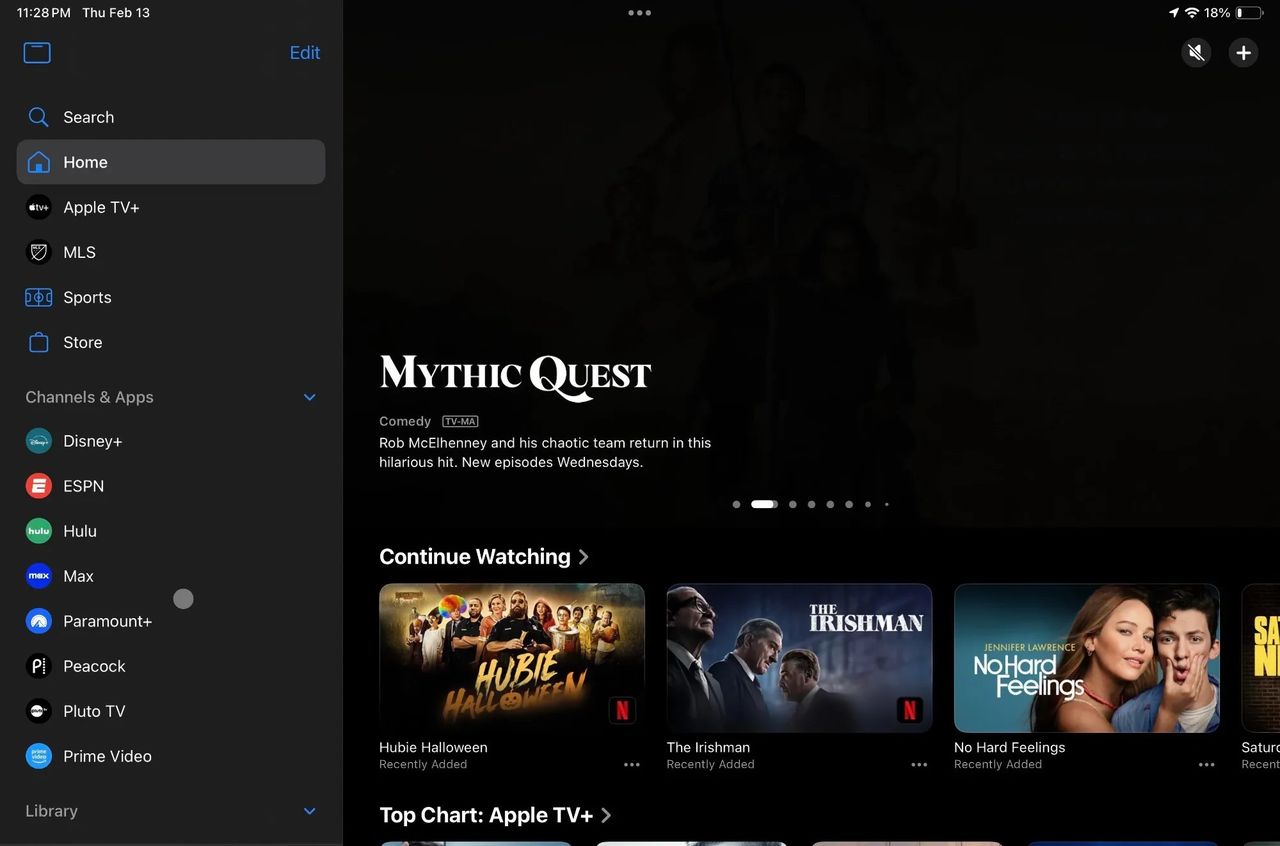Open the Search section

coord(88,117)
